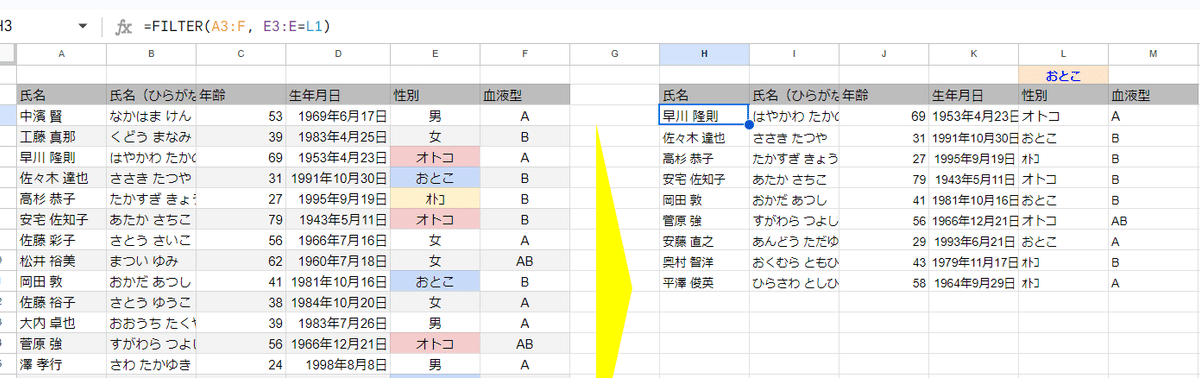This screenshot has height=378, width=1200.
Task: Click birthdate 1983年4月25日
Action: pyautogui.click(x=339, y=137)
